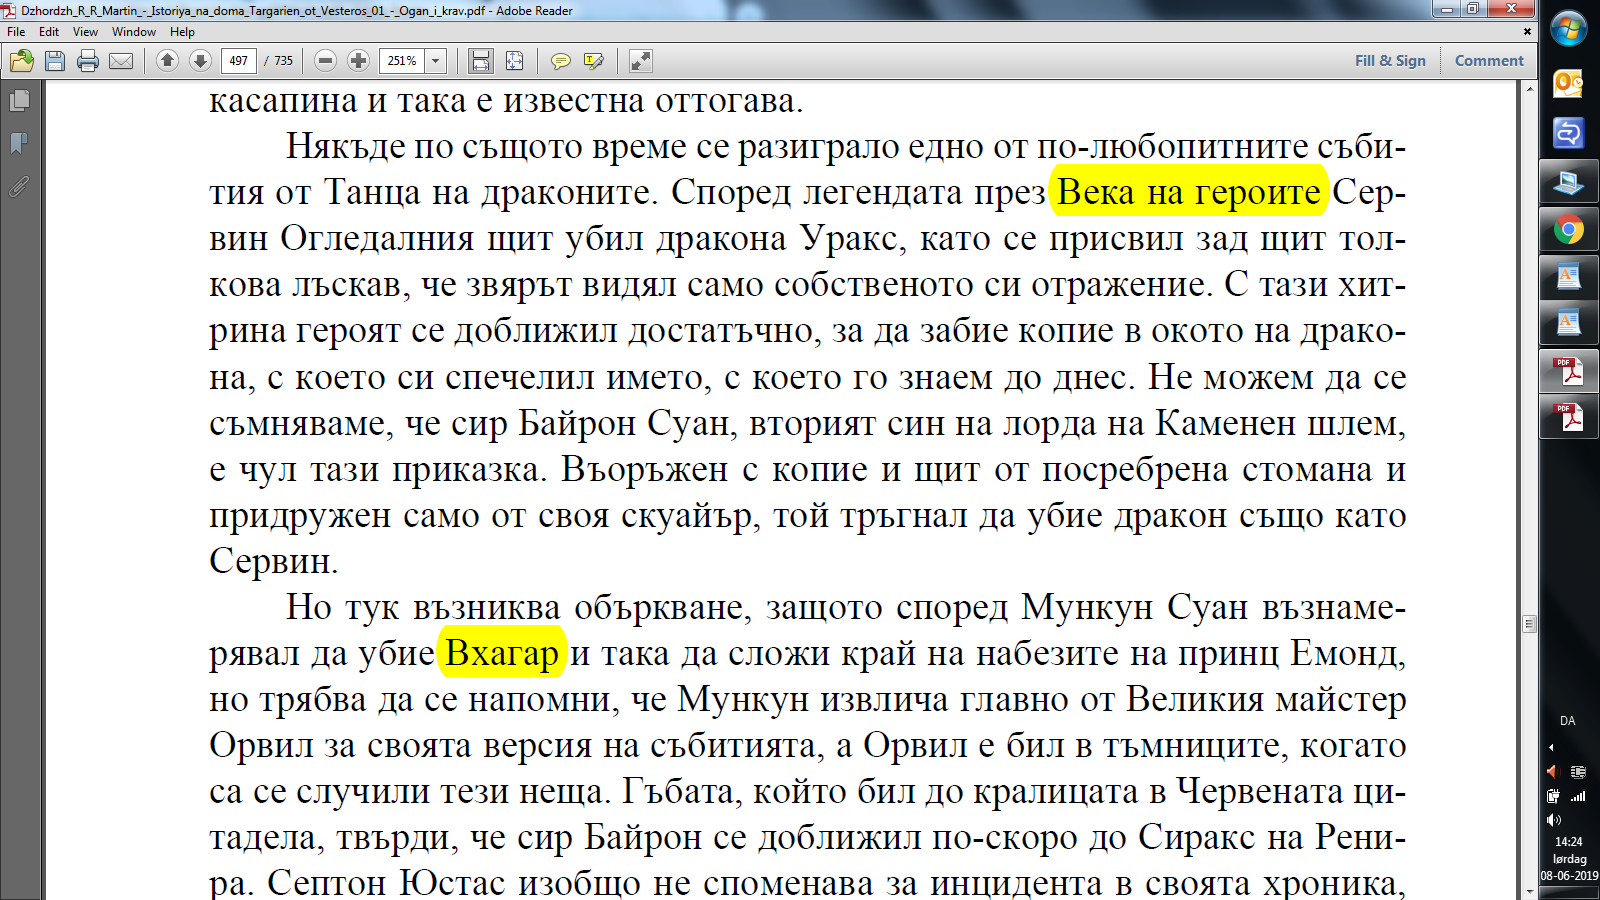Go to previous page arrow

pyautogui.click(x=168, y=61)
